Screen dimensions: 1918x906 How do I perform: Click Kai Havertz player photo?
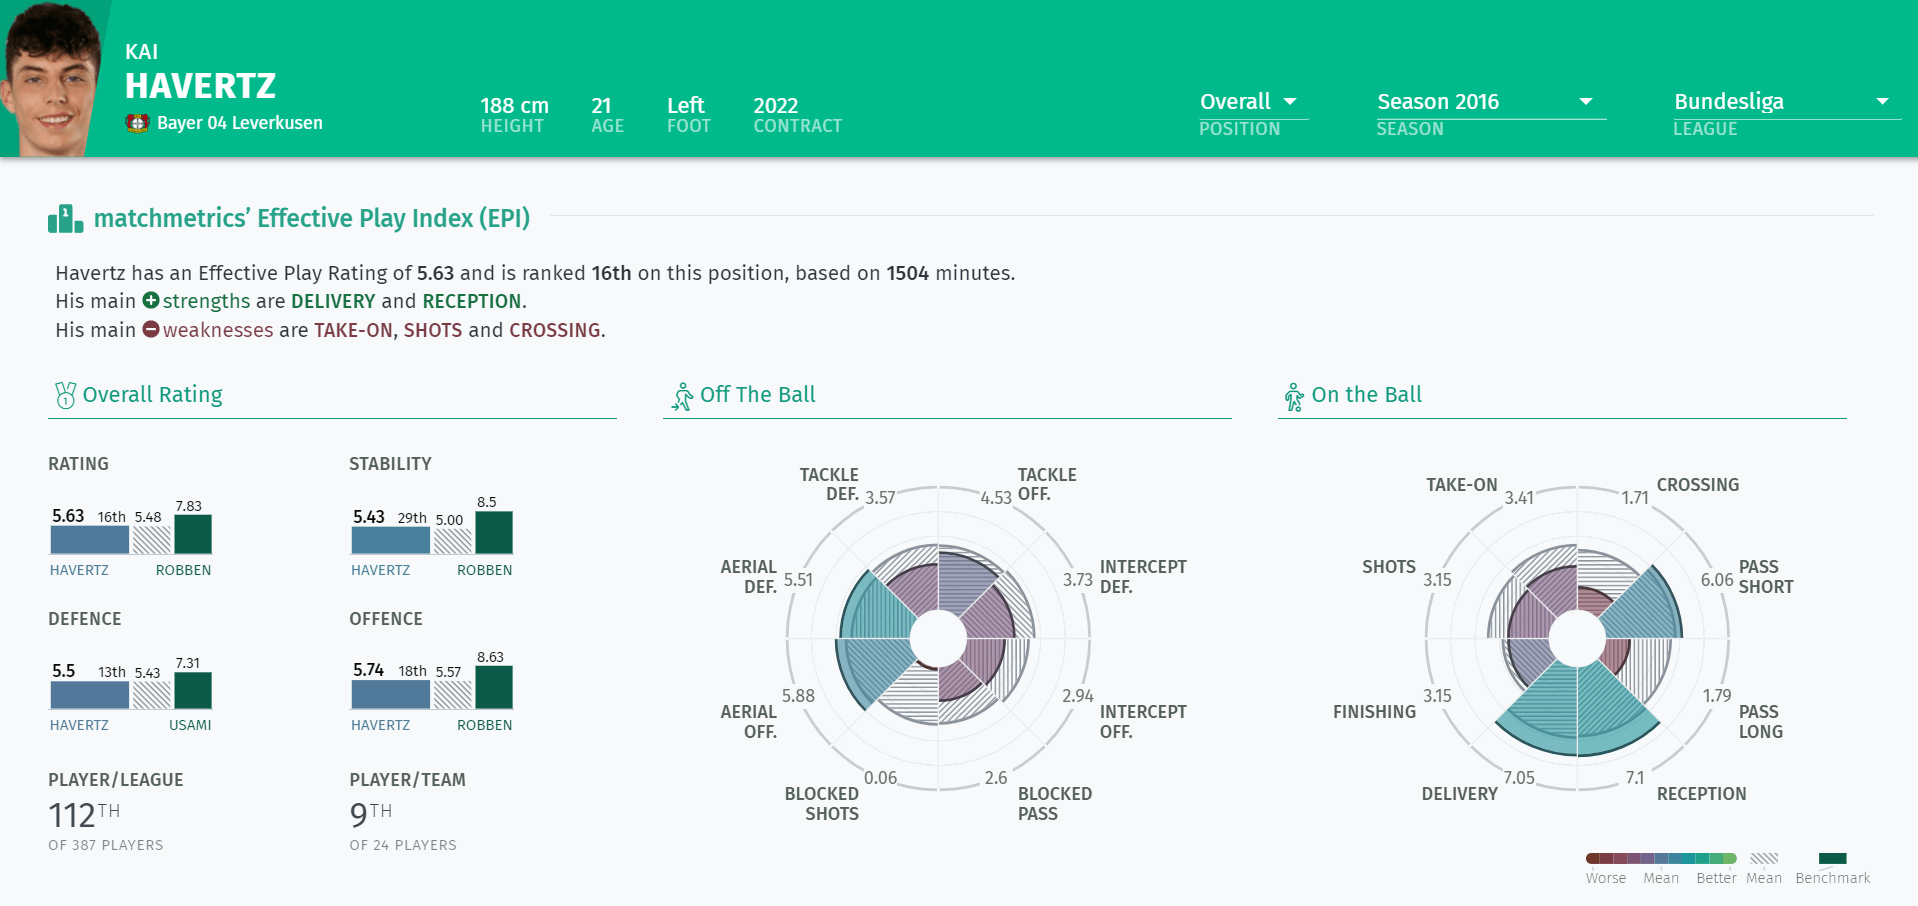click(x=52, y=78)
